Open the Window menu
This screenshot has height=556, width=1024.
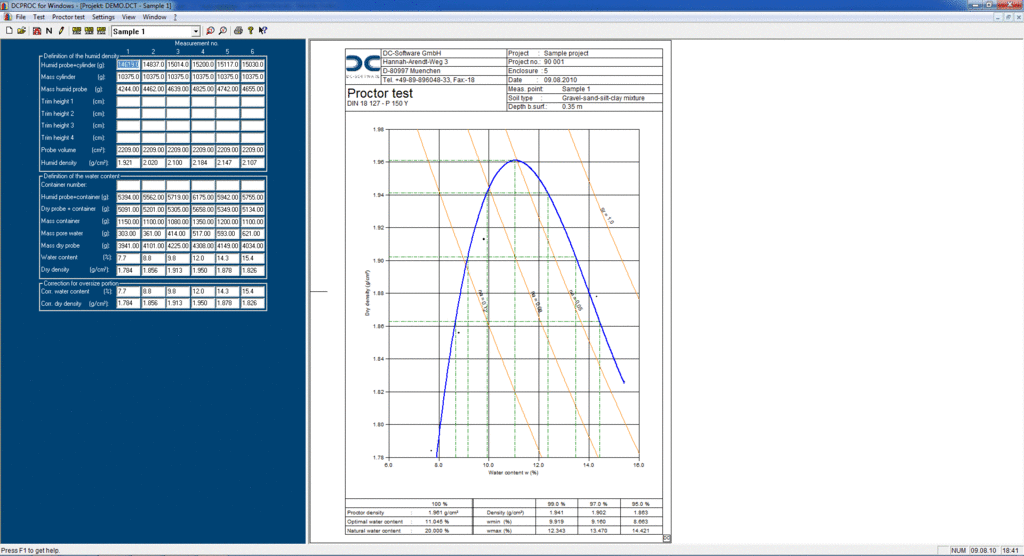155,17
